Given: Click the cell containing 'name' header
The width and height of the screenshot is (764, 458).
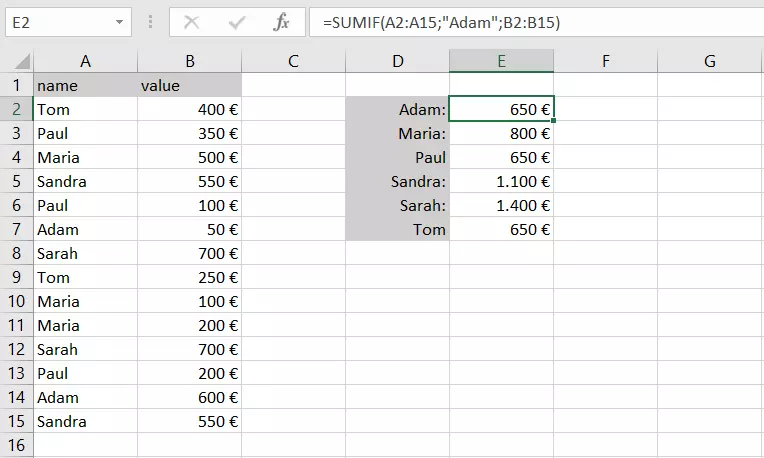Looking at the screenshot, I should click(86, 86).
